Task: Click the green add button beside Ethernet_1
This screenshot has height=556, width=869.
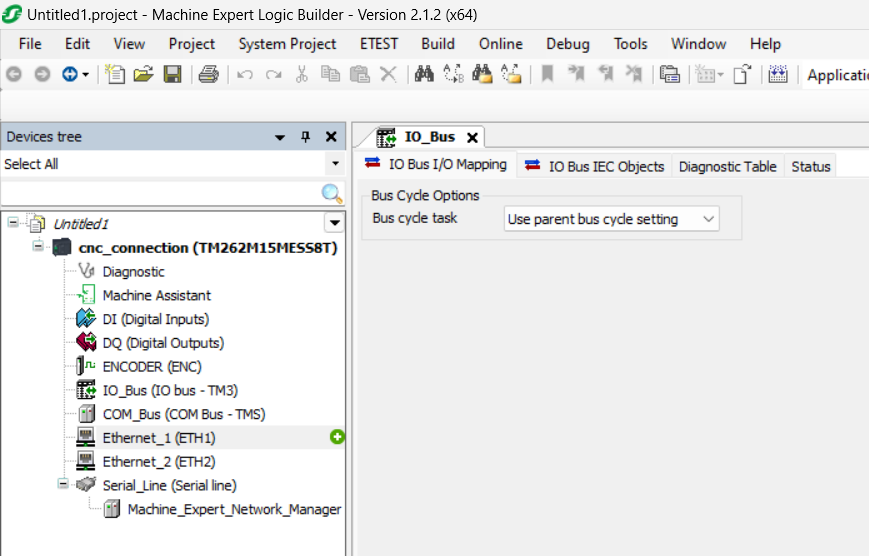Action: tap(337, 437)
